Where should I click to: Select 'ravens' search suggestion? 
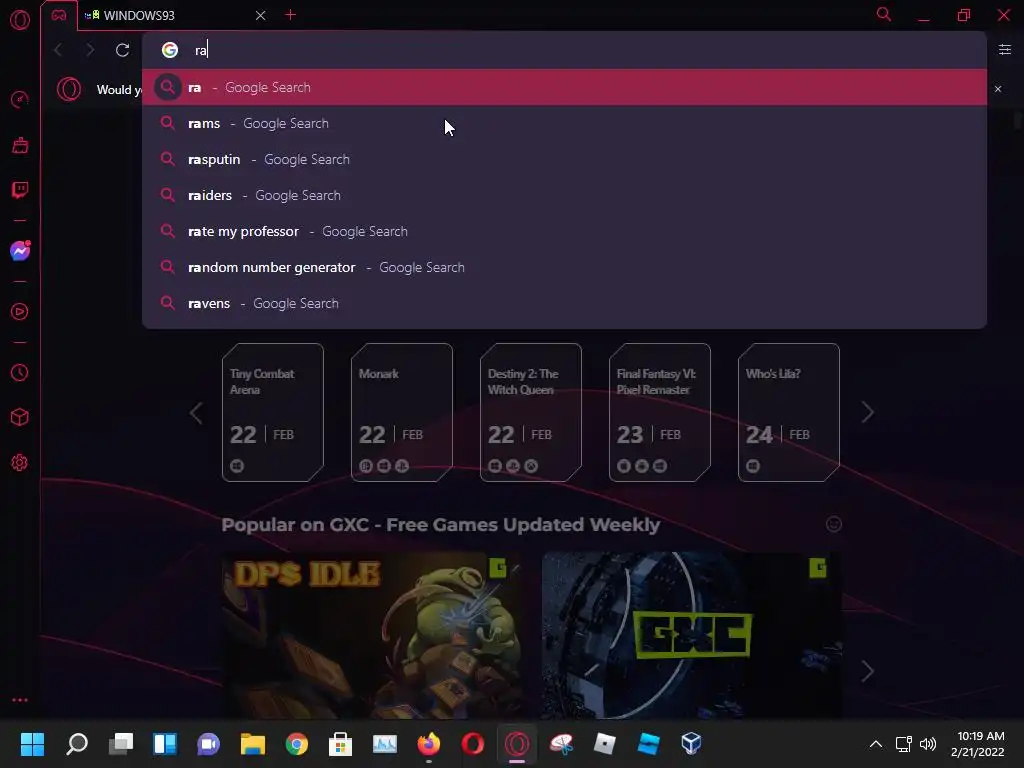click(564, 303)
